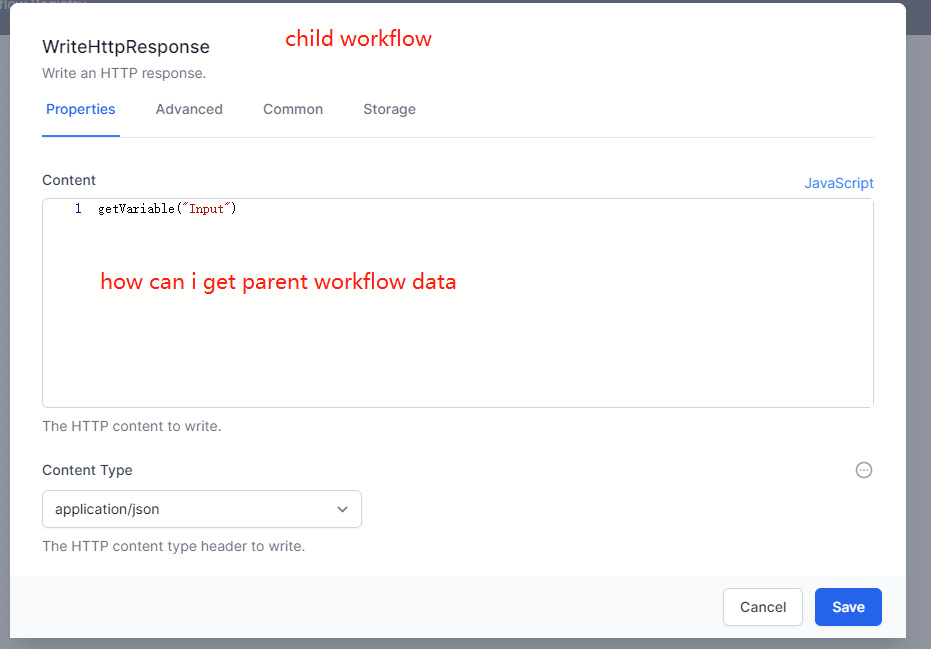Viewport: 931px width, 649px height.
Task: Click the circular more-options icon beside Content Type
Action: point(864,470)
